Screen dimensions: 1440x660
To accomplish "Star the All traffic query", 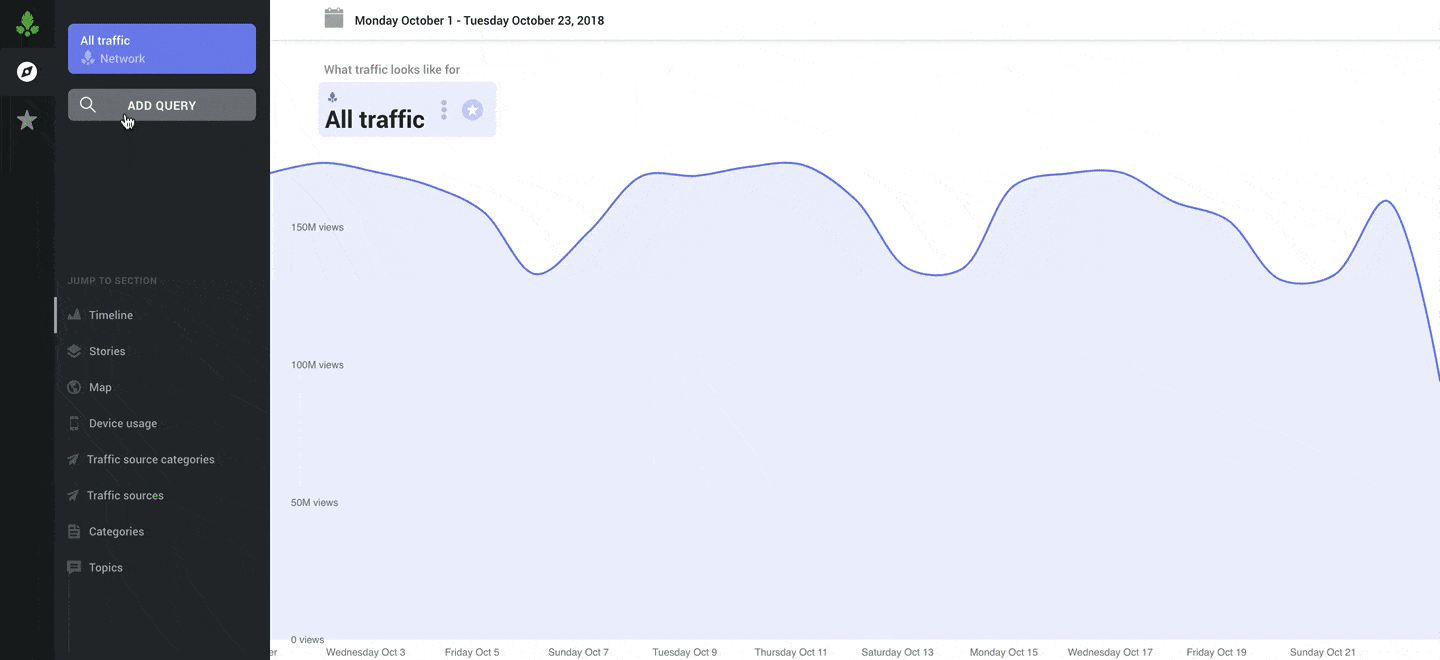I will [x=472, y=110].
